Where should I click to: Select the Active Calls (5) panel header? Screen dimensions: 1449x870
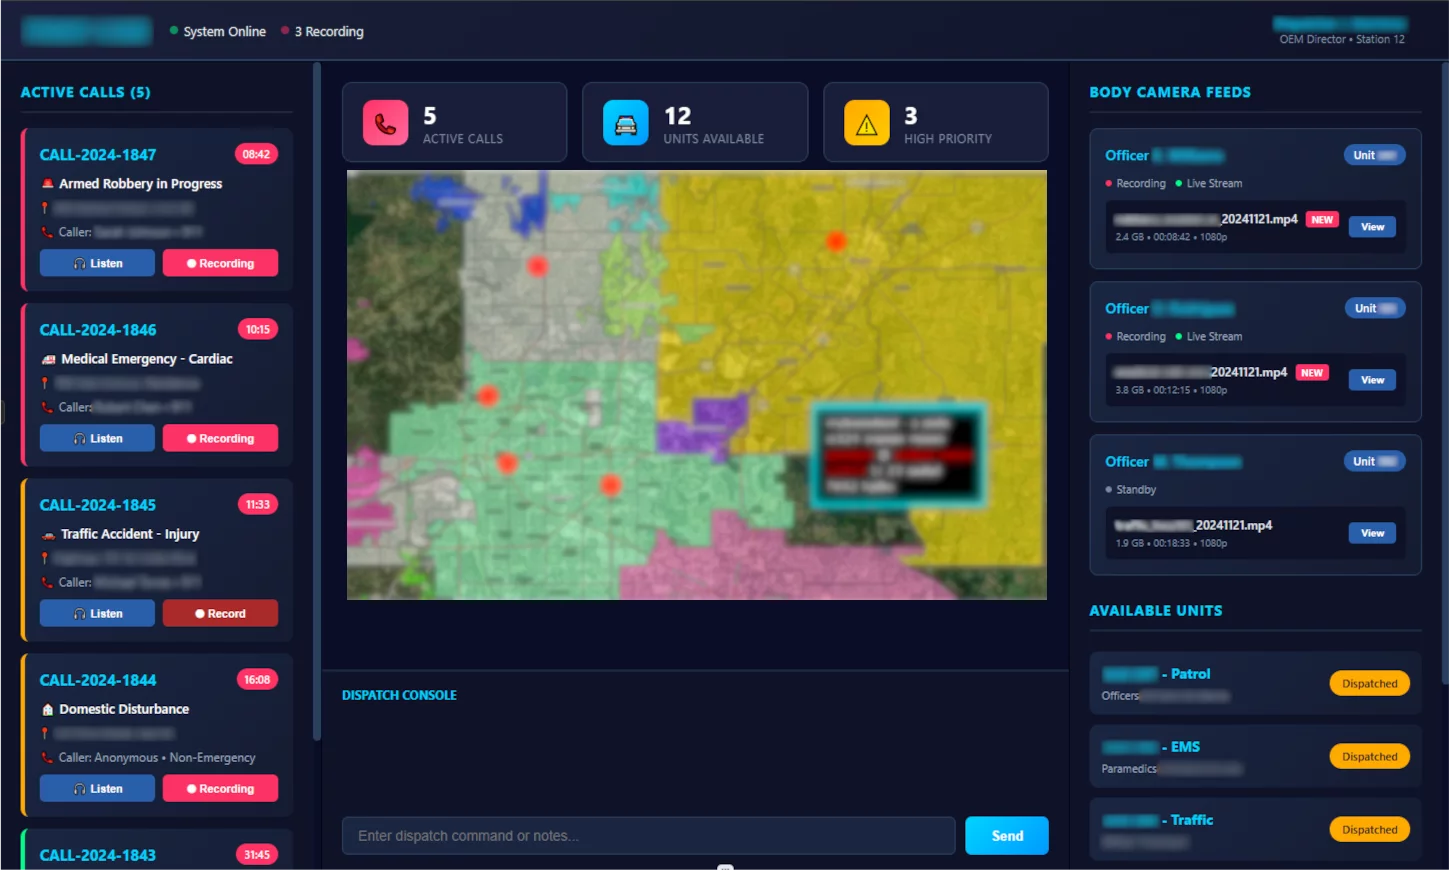pyautogui.click(x=86, y=92)
